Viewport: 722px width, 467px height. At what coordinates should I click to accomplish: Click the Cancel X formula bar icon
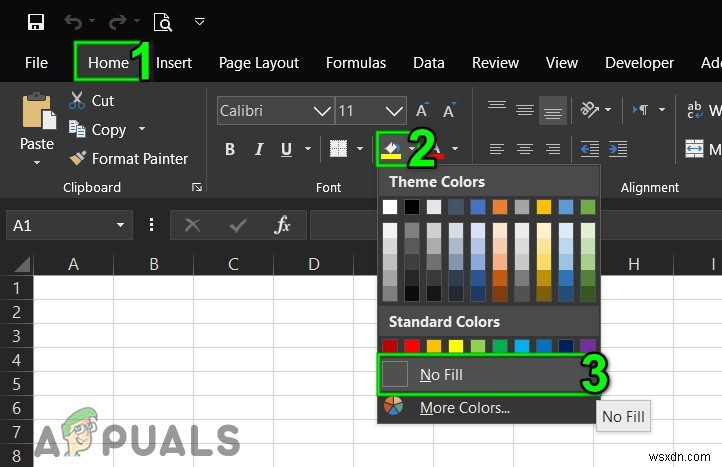pyautogui.click(x=192, y=225)
